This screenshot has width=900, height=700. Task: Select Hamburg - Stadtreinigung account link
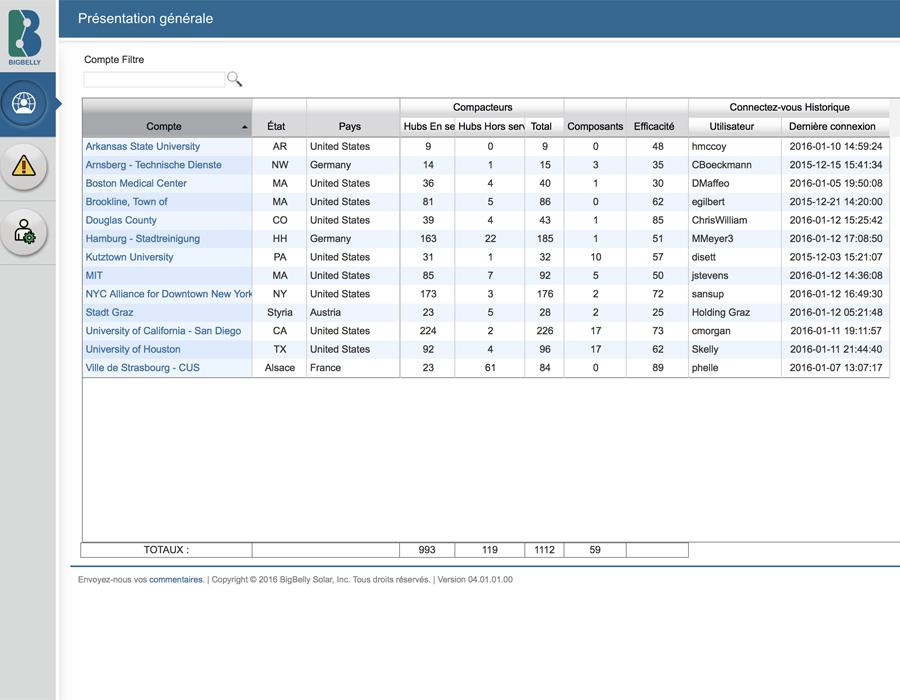pyautogui.click(x=143, y=238)
